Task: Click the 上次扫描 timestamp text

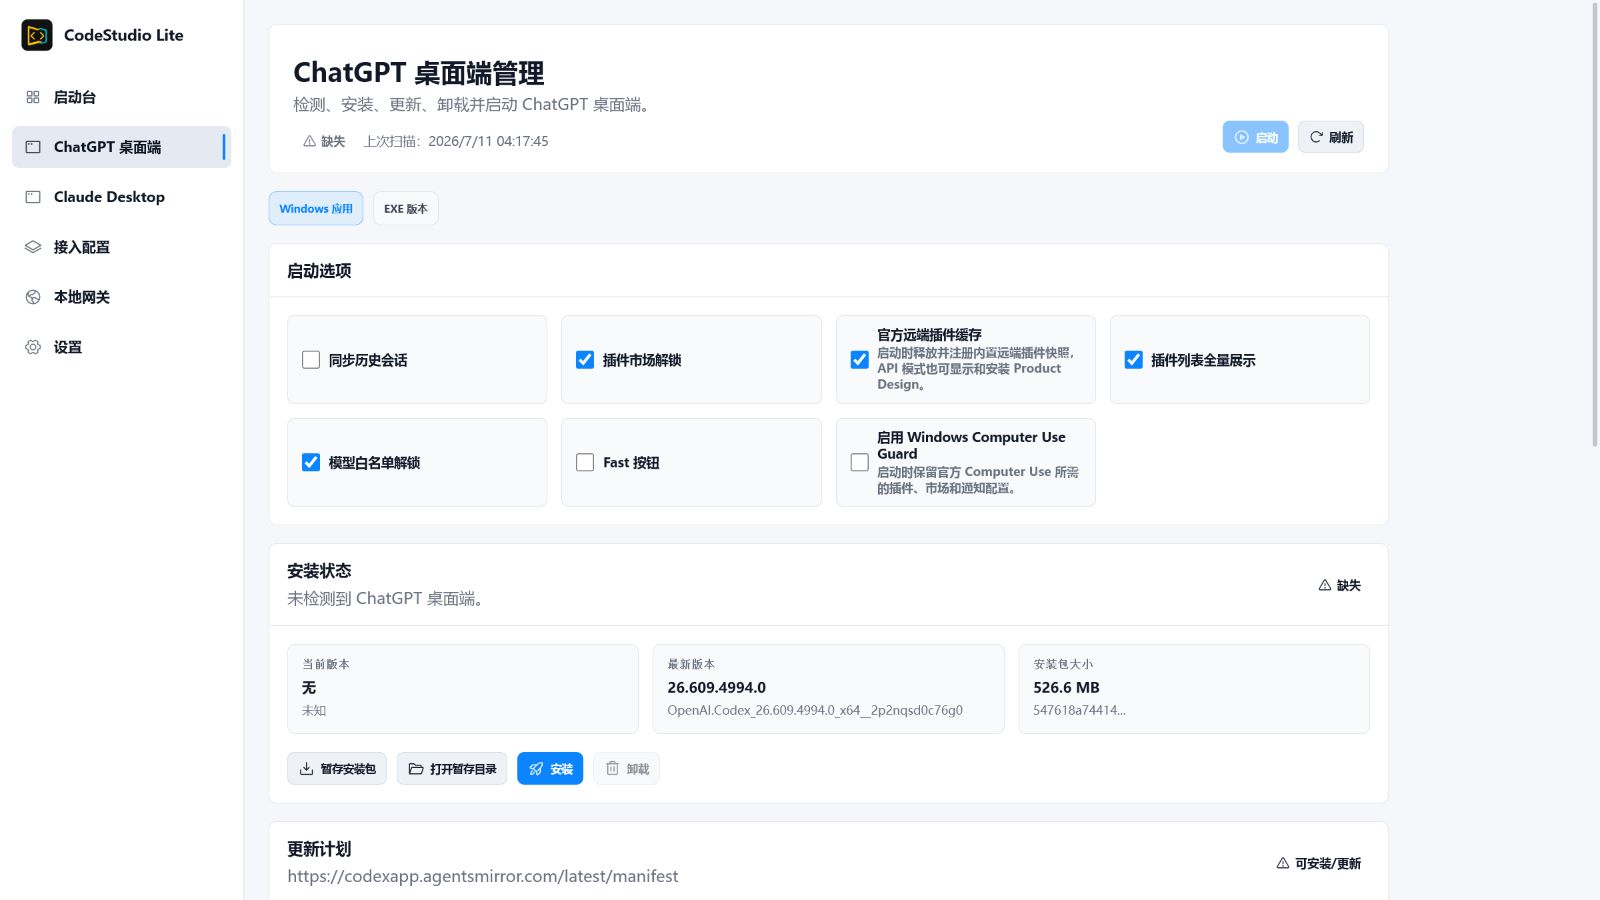Action: [456, 141]
